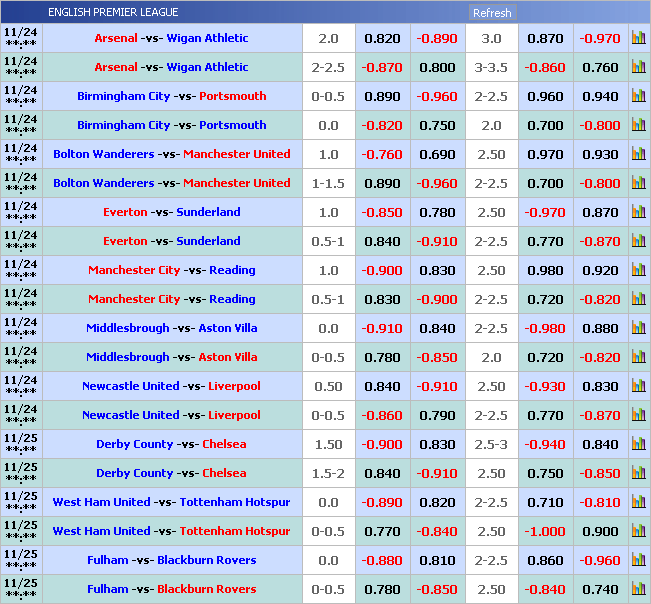
Task: Open chart icon for Fulham row with 0-0.5 handicap
Action: (638, 589)
